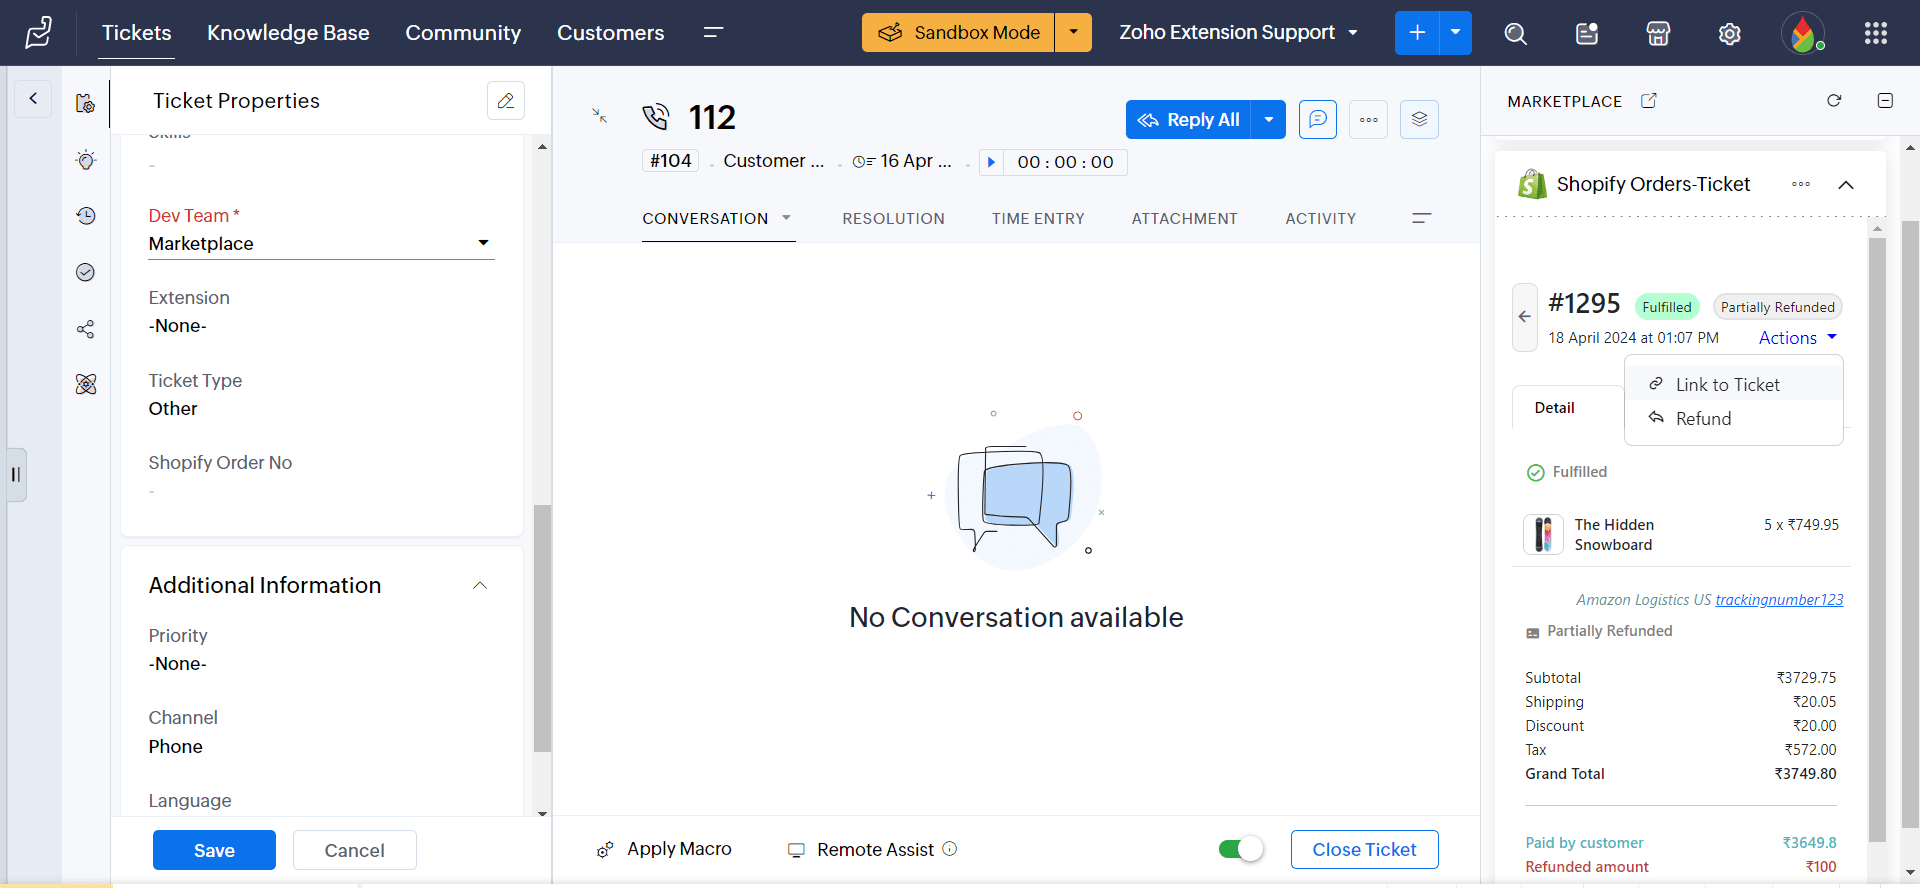Open the Actions dropdown for order #1295
This screenshot has width=1920, height=888.
[x=1797, y=338]
